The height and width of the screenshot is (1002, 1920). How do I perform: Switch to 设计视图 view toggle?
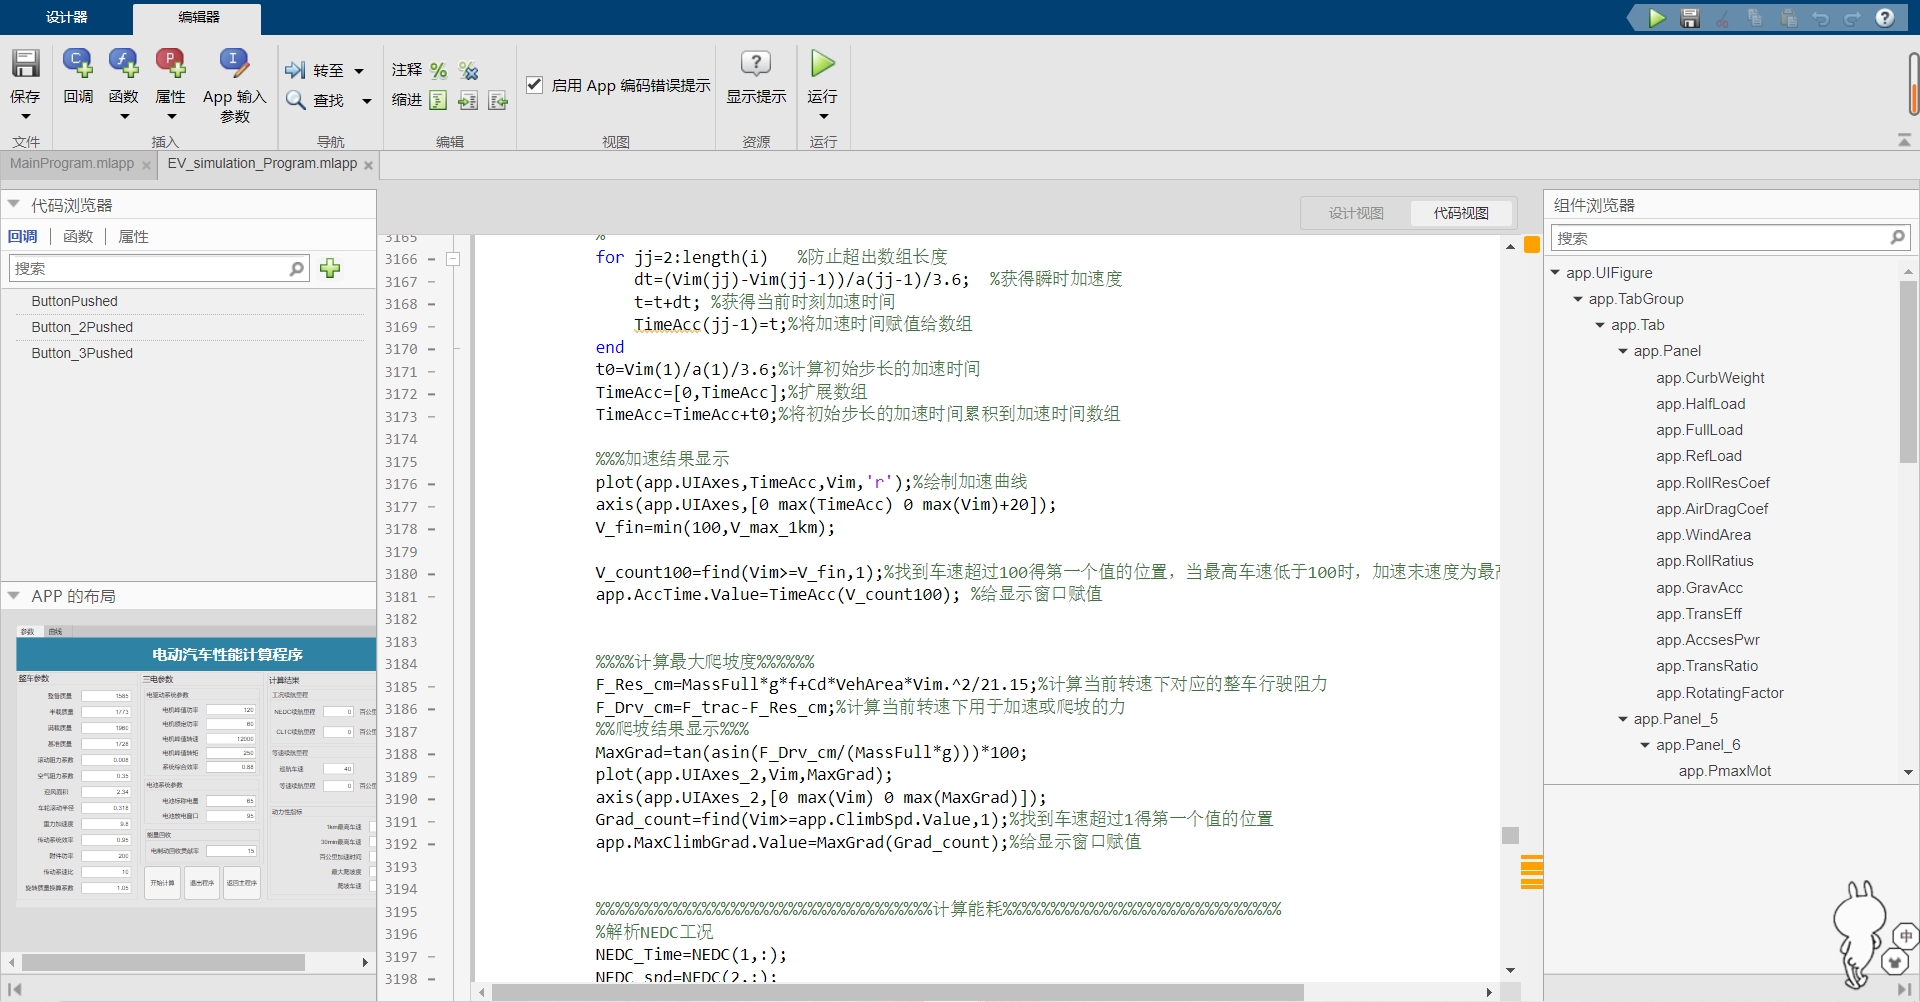[1357, 212]
